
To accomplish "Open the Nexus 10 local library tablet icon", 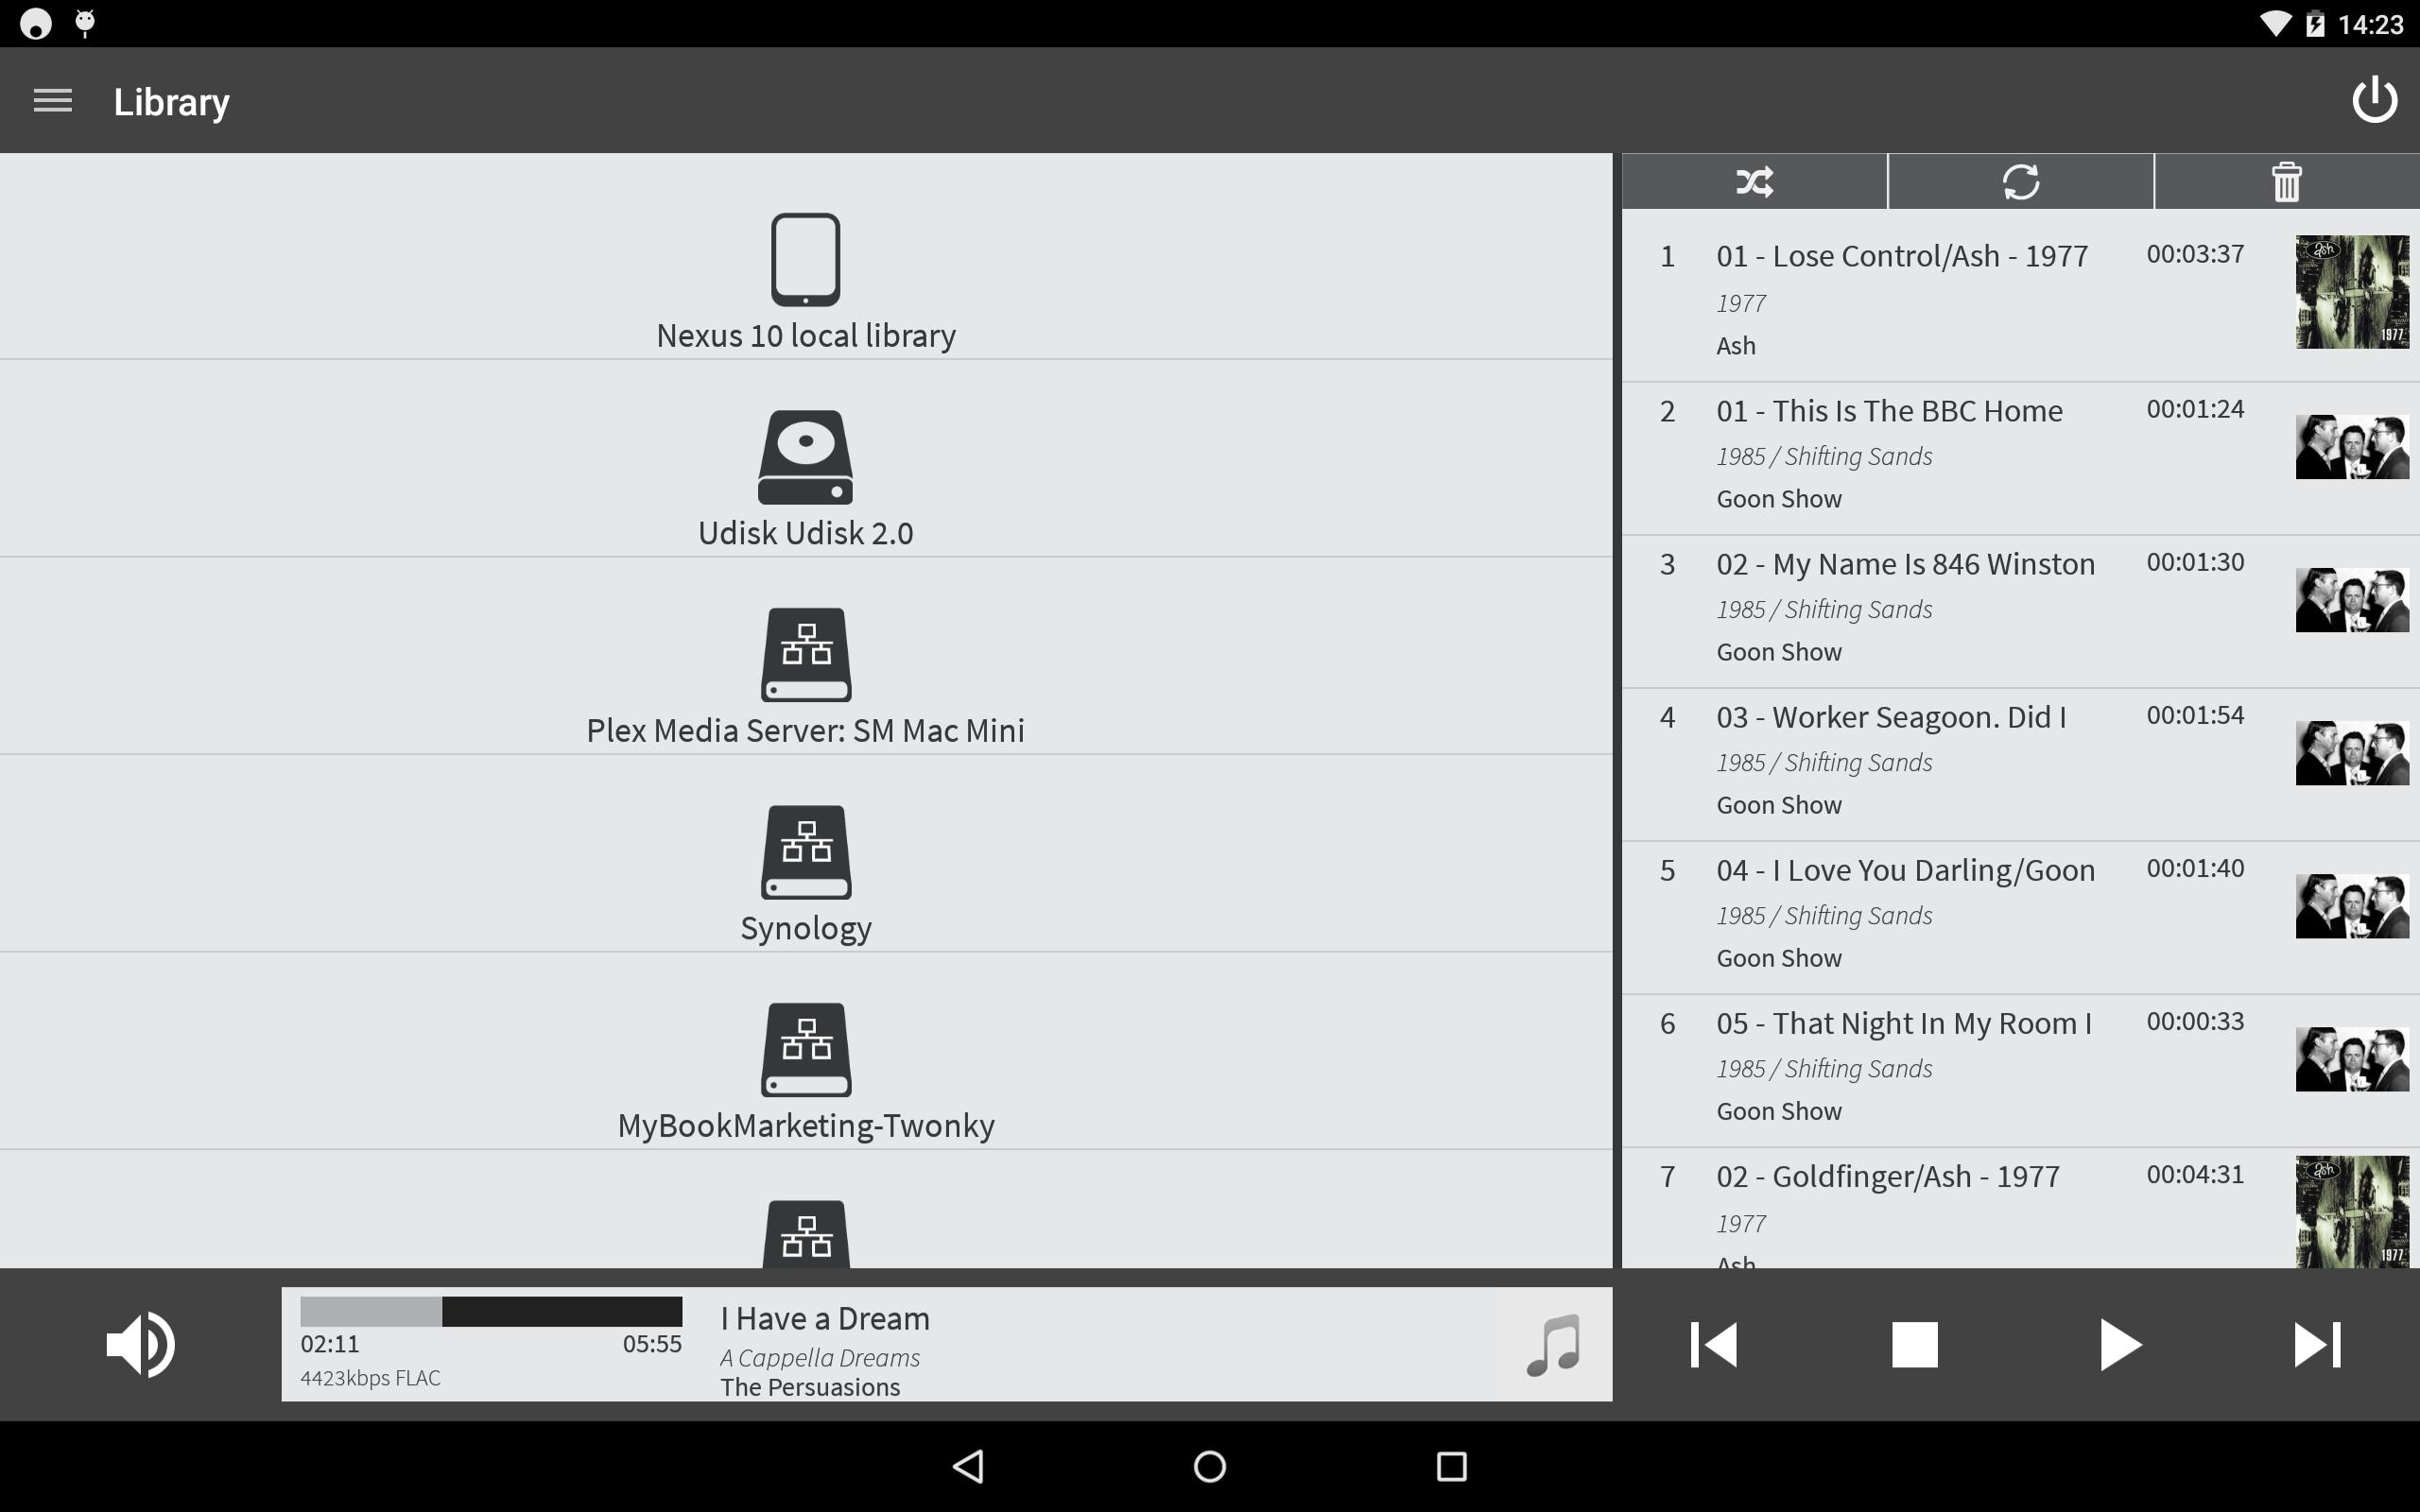I will pyautogui.click(x=805, y=259).
